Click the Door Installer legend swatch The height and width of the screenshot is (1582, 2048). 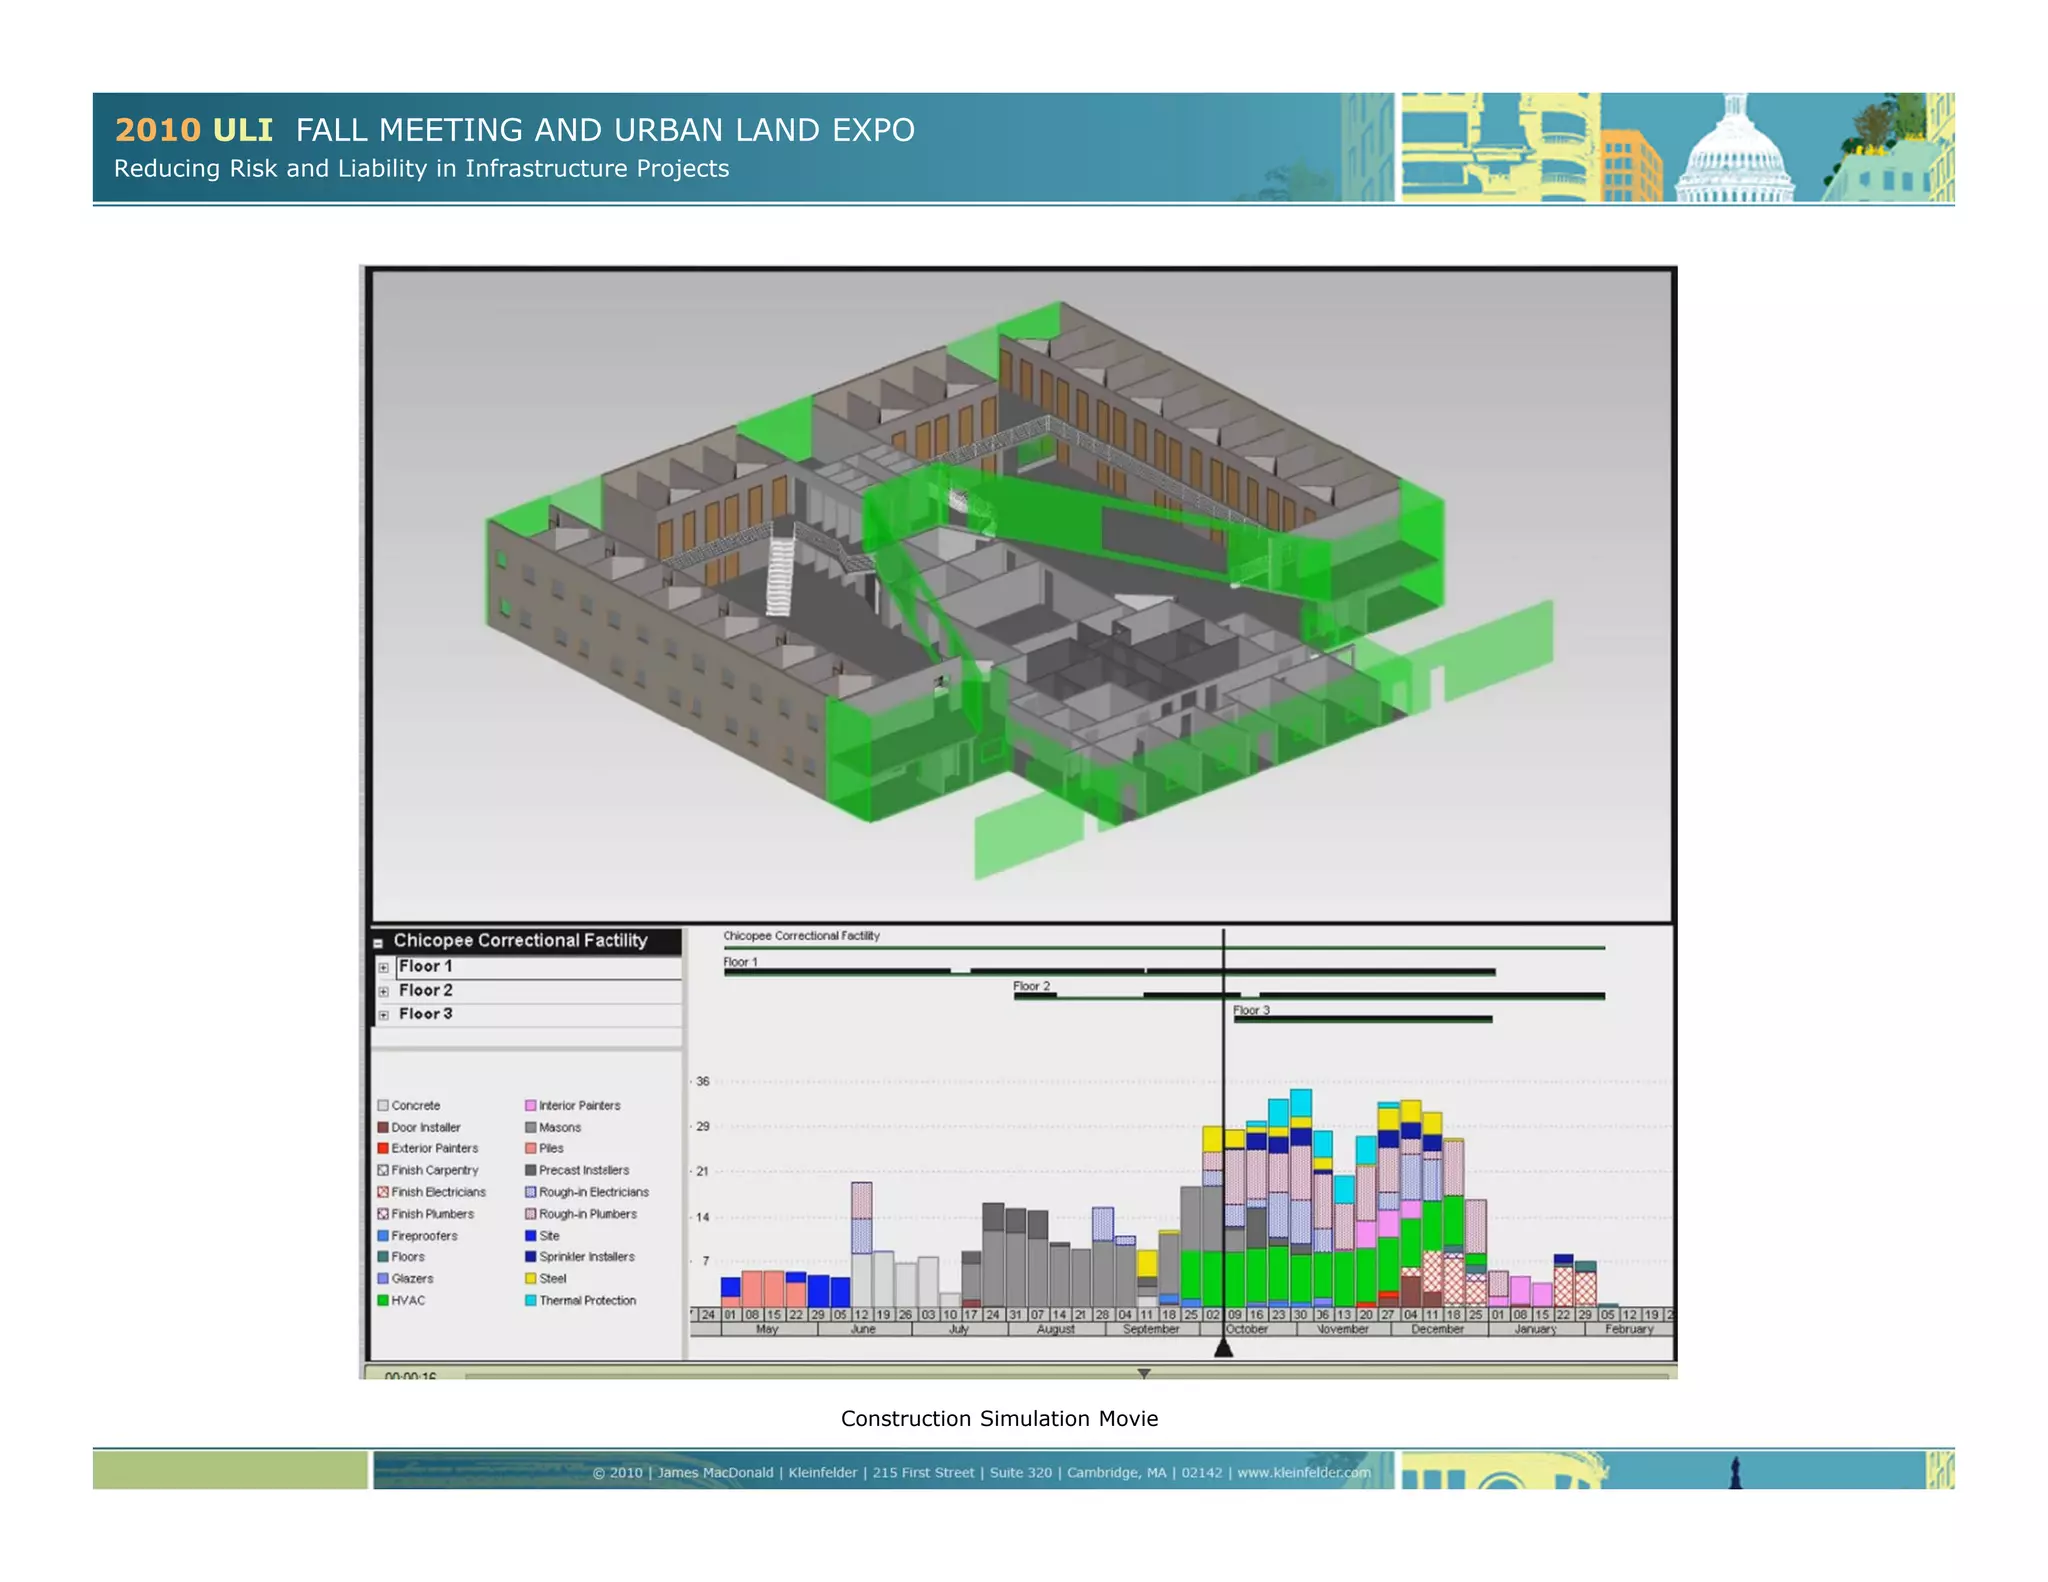click(x=383, y=1128)
